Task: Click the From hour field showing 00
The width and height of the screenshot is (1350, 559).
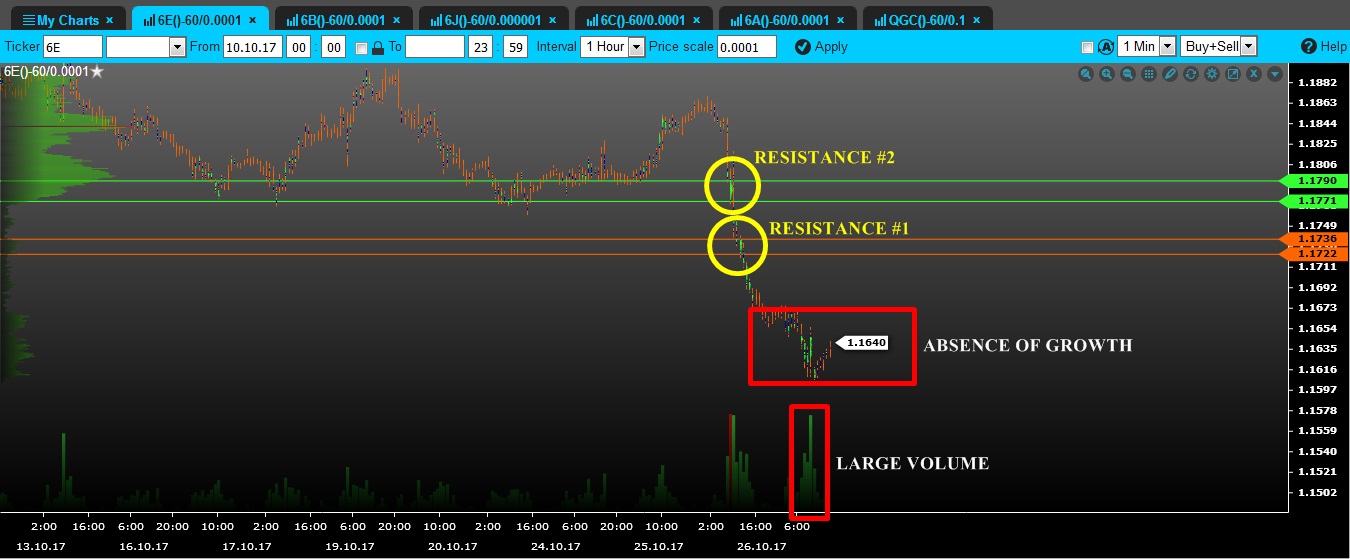Action: click(x=299, y=47)
